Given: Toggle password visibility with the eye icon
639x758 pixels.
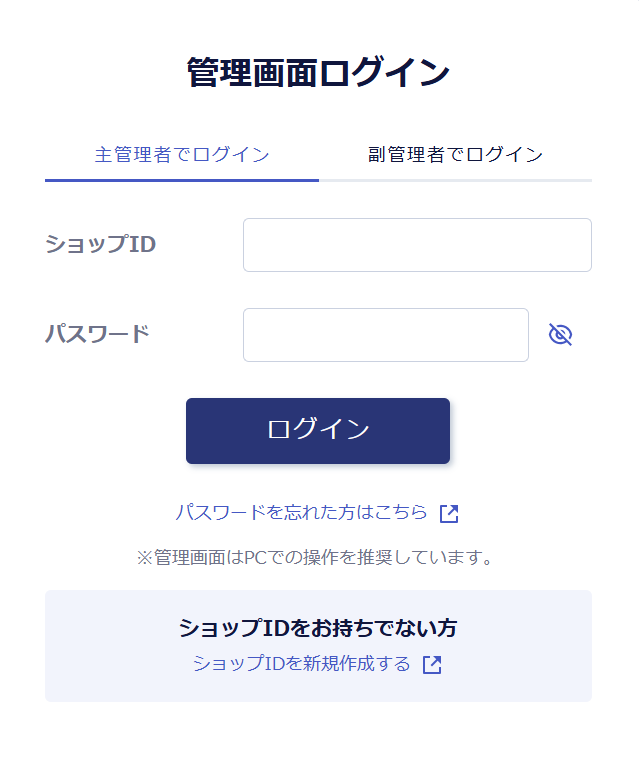Looking at the screenshot, I should coord(560,335).
